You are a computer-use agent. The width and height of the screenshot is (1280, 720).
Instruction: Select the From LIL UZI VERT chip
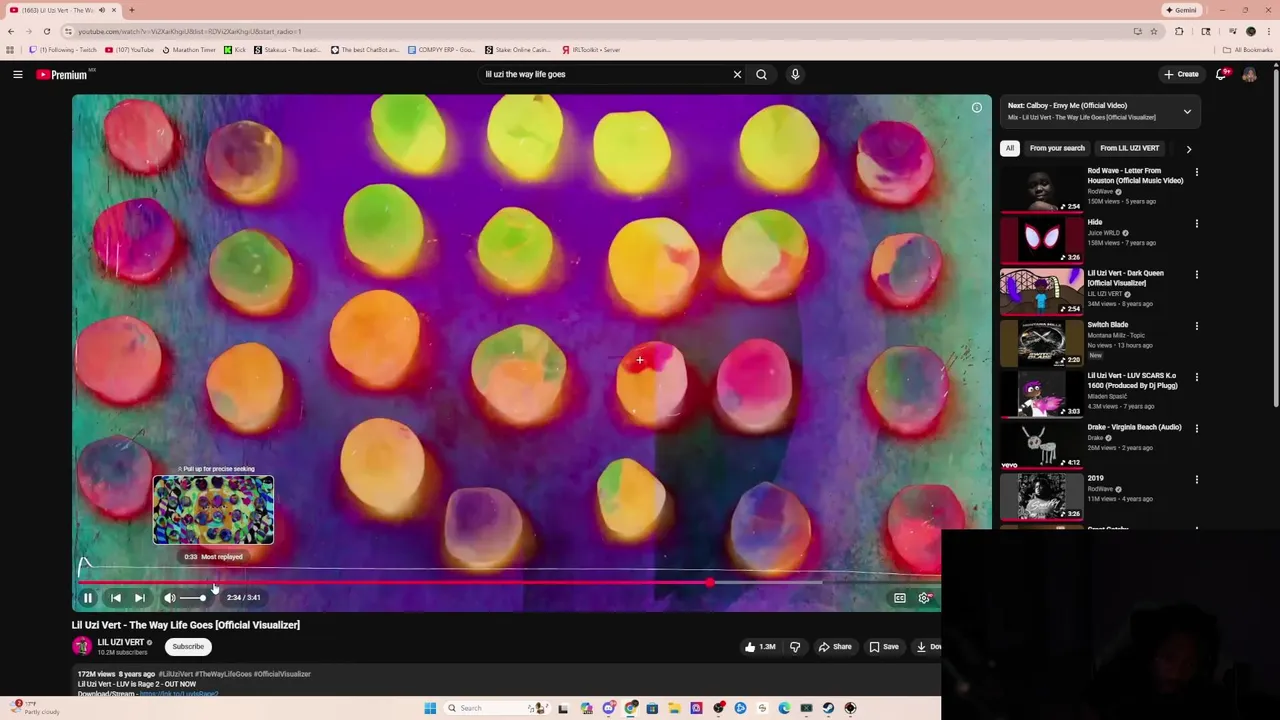[x=1130, y=148]
